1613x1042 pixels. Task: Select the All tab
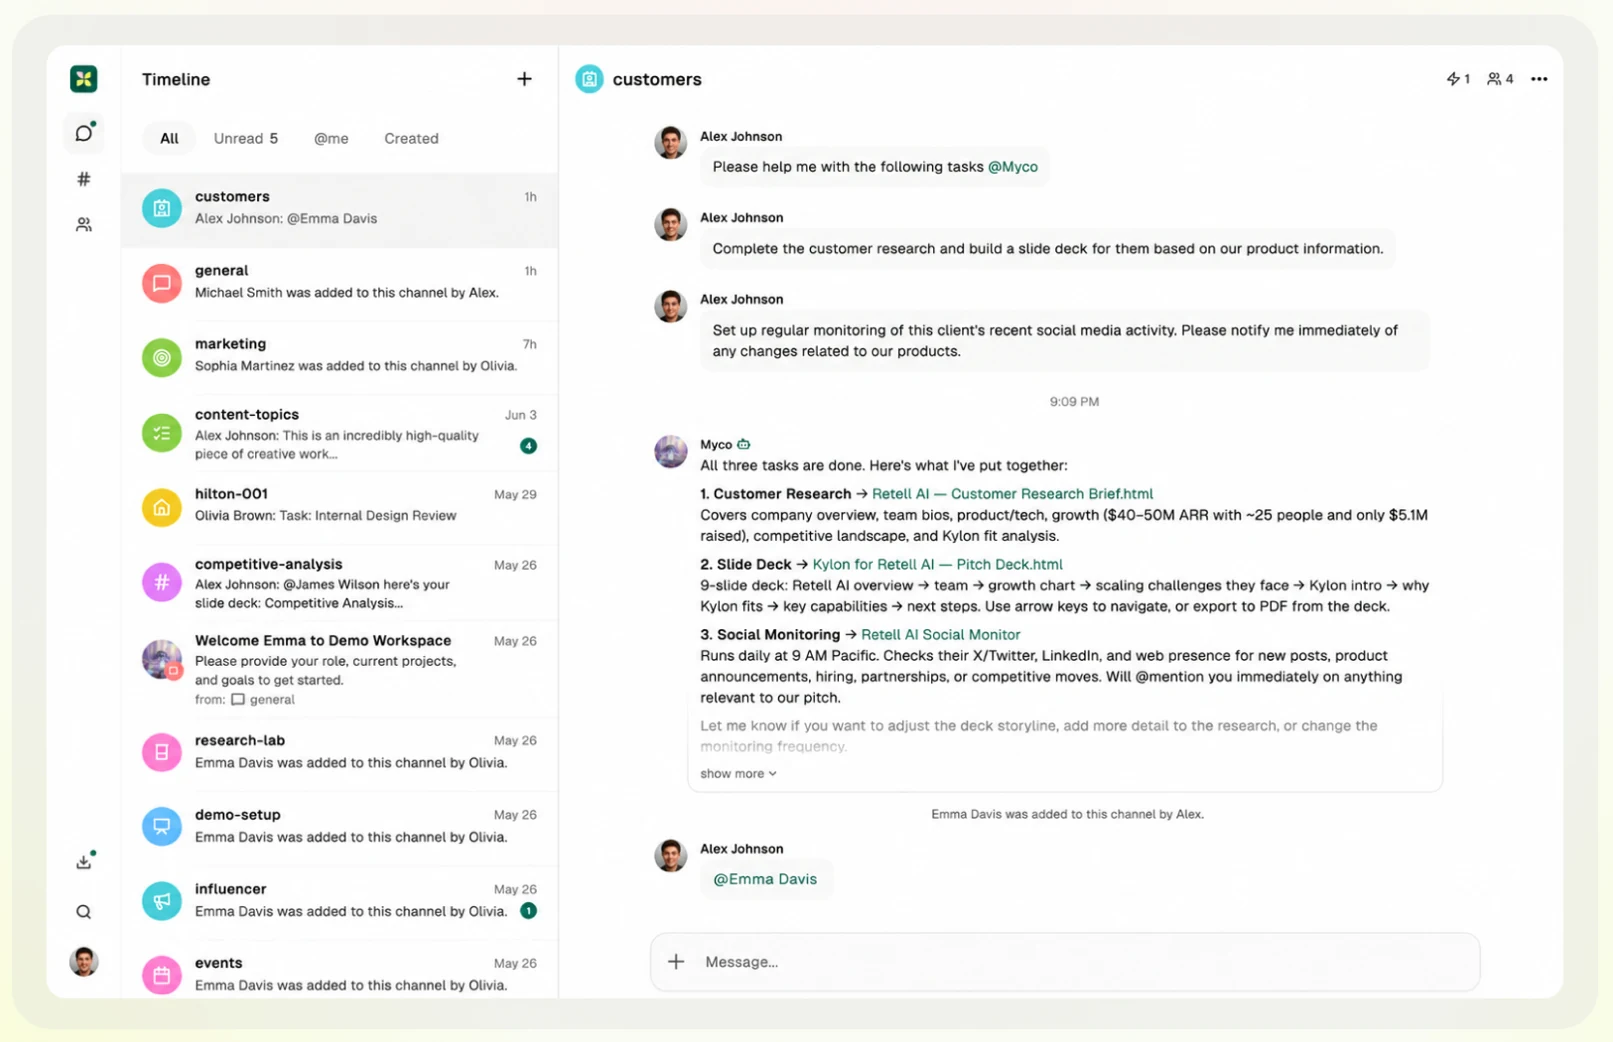coord(169,138)
